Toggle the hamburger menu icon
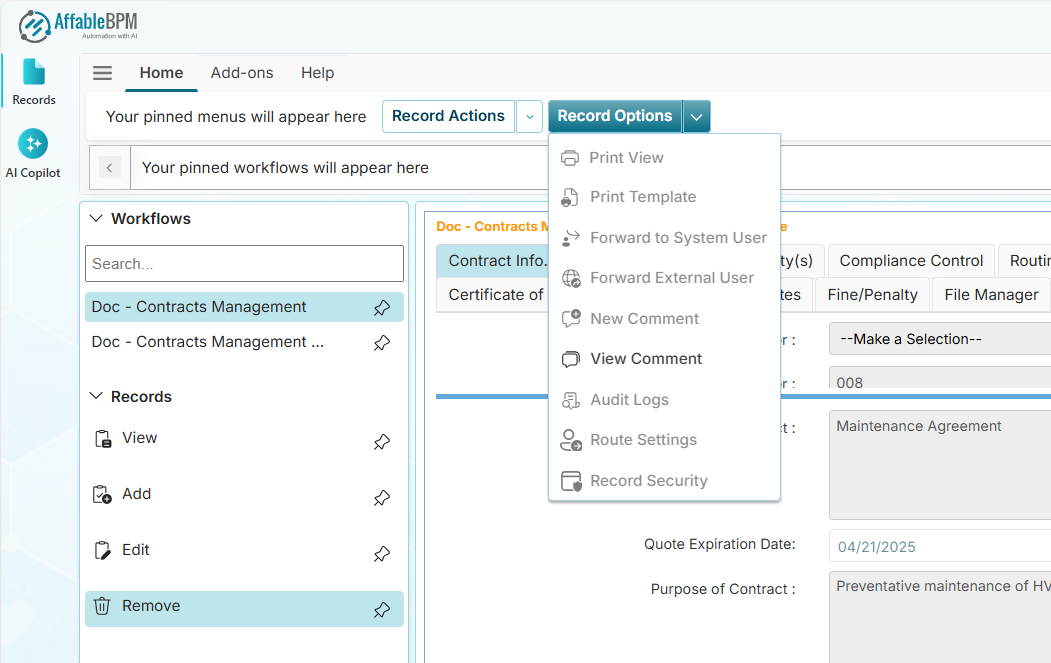1051x663 pixels. [102, 73]
